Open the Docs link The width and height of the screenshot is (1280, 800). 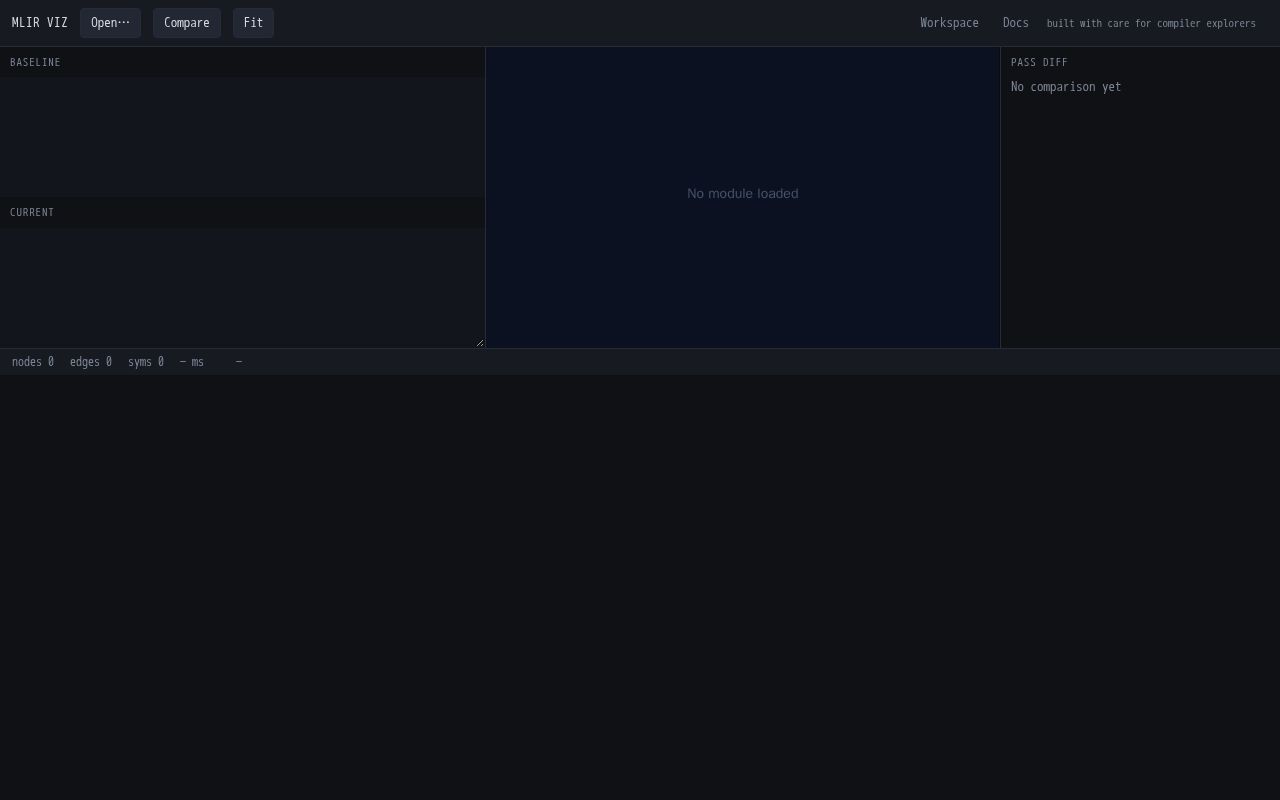pos(1015,23)
